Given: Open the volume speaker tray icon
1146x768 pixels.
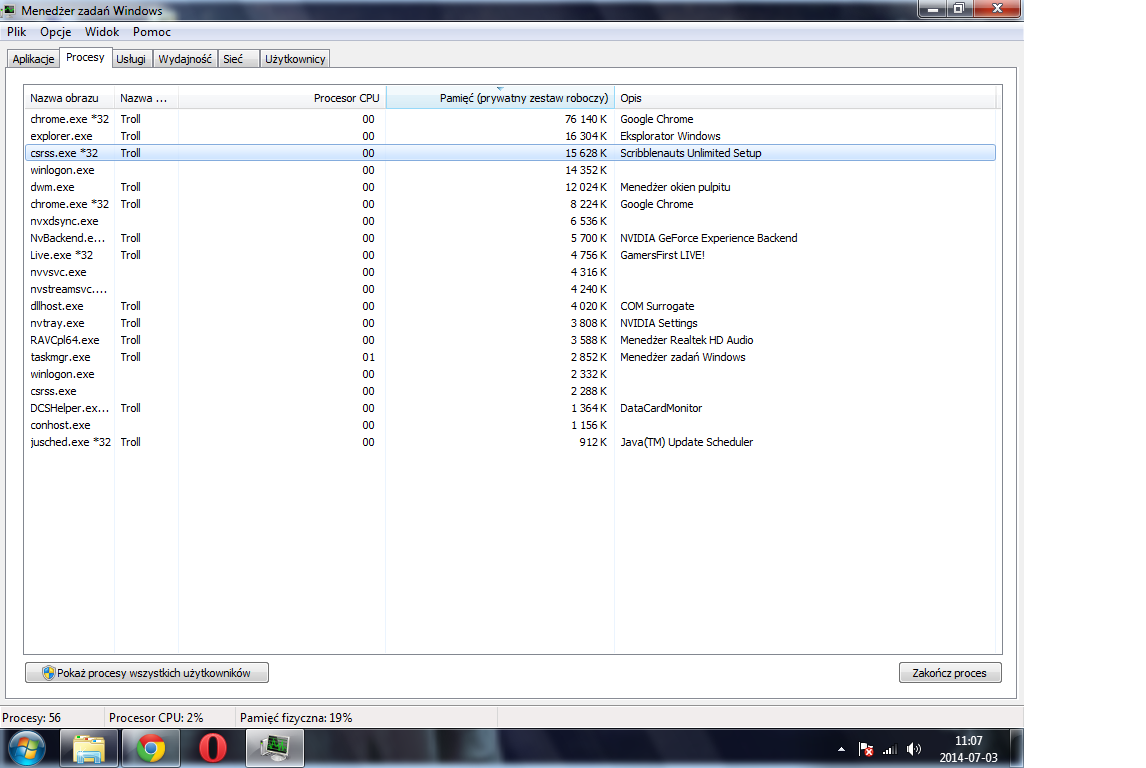Looking at the screenshot, I should (x=914, y=749).
